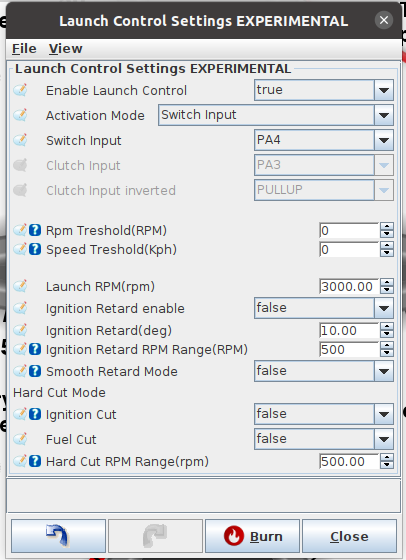Decrease Ignition Retard RPM Range with down arrow
The image size is (406, 560).
point(387,353)
